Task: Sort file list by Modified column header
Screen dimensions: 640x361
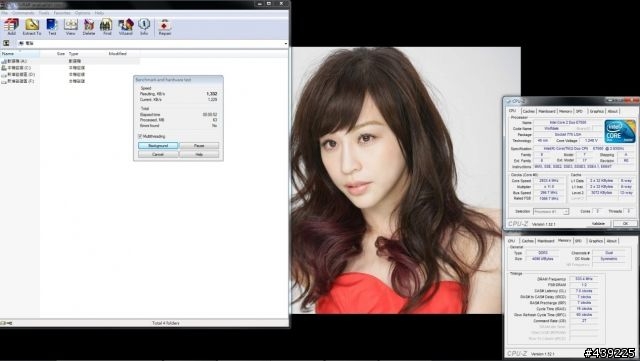Action: (123, 53)
